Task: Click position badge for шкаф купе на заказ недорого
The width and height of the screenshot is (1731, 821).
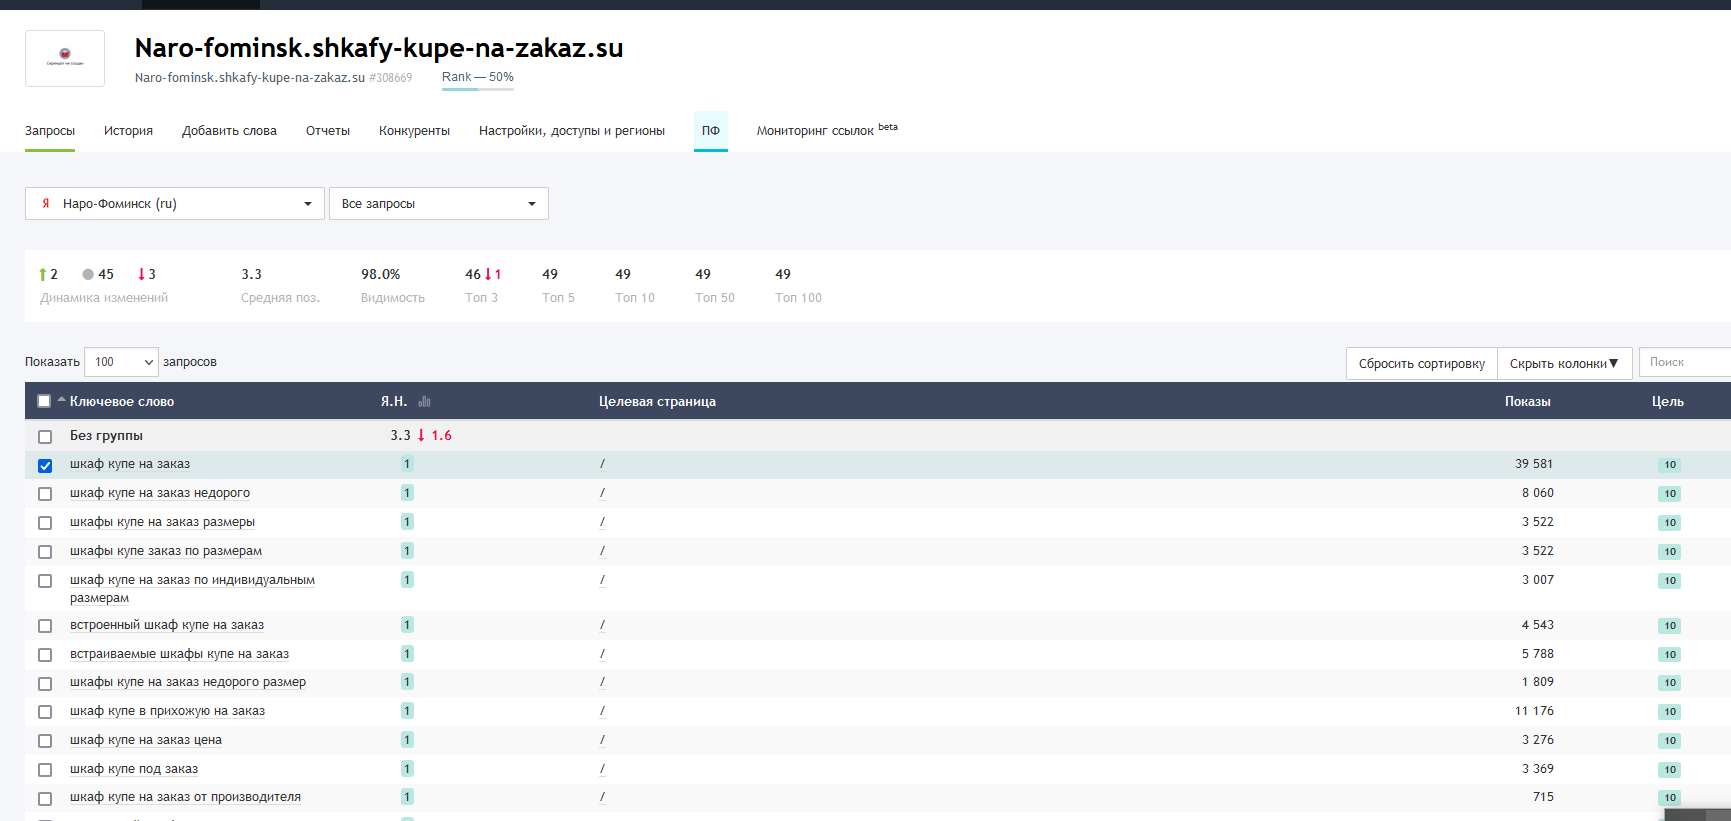Action: pyautogui.click(x=407, y=493)
